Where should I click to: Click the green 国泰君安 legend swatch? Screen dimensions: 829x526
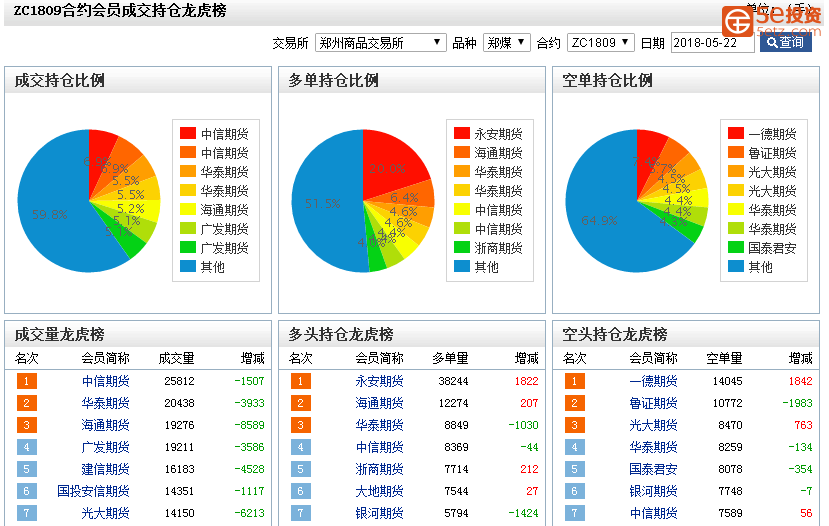pyautogui.click(x=736, y=247)
